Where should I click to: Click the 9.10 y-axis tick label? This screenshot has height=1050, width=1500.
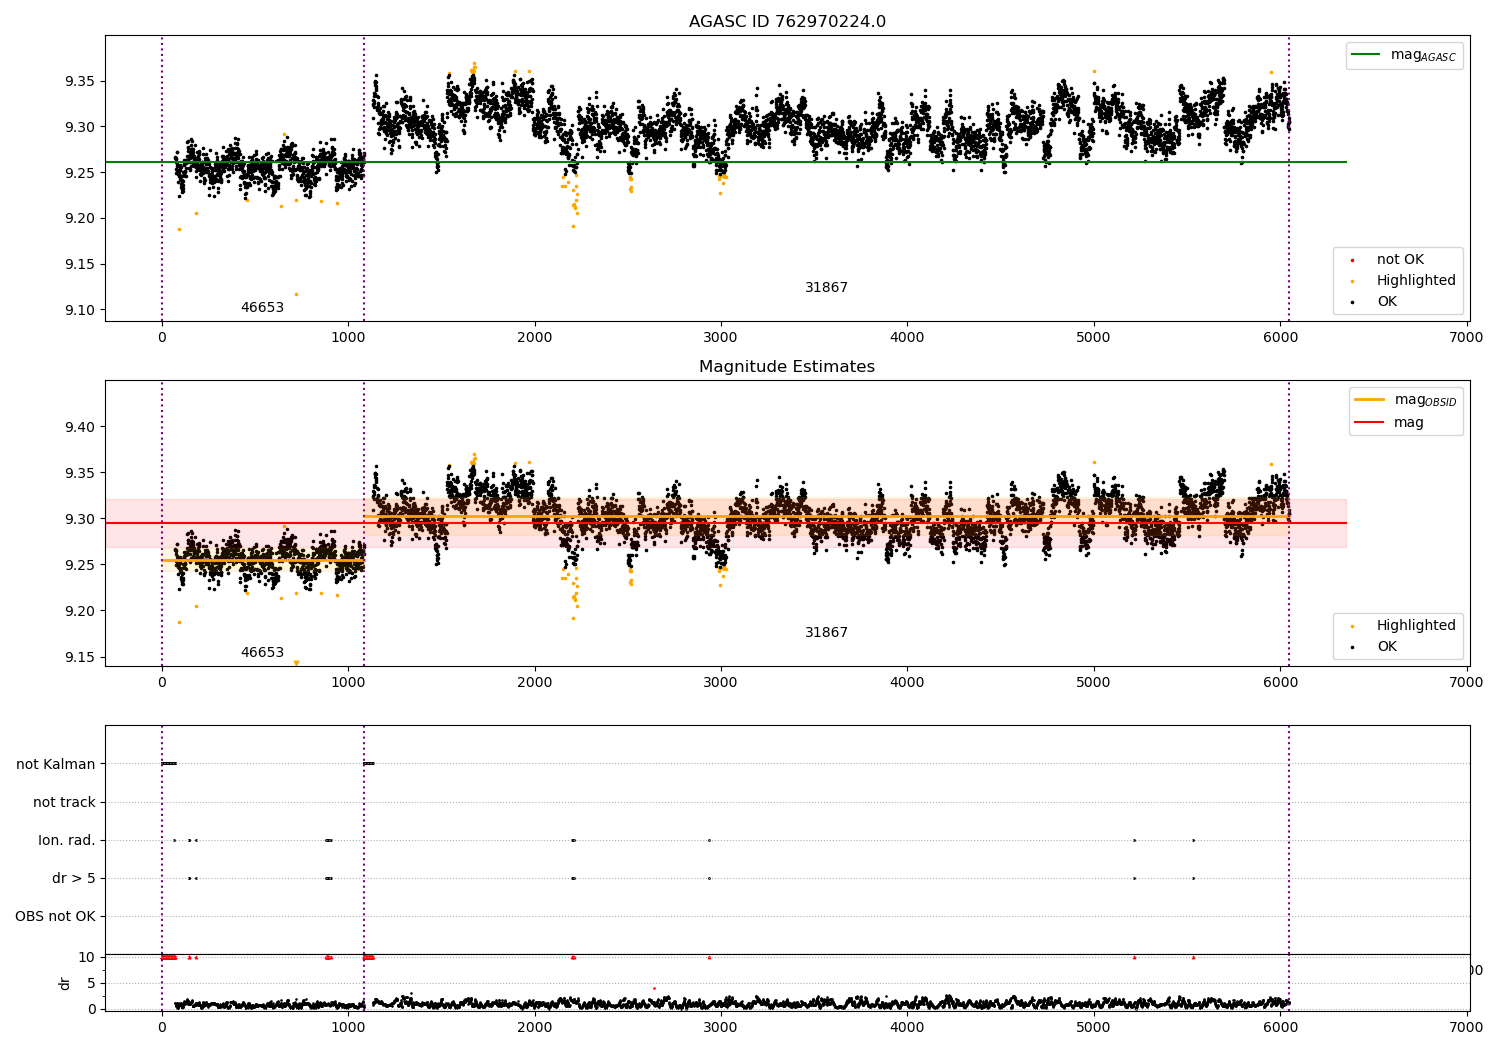tap(79, 310)
